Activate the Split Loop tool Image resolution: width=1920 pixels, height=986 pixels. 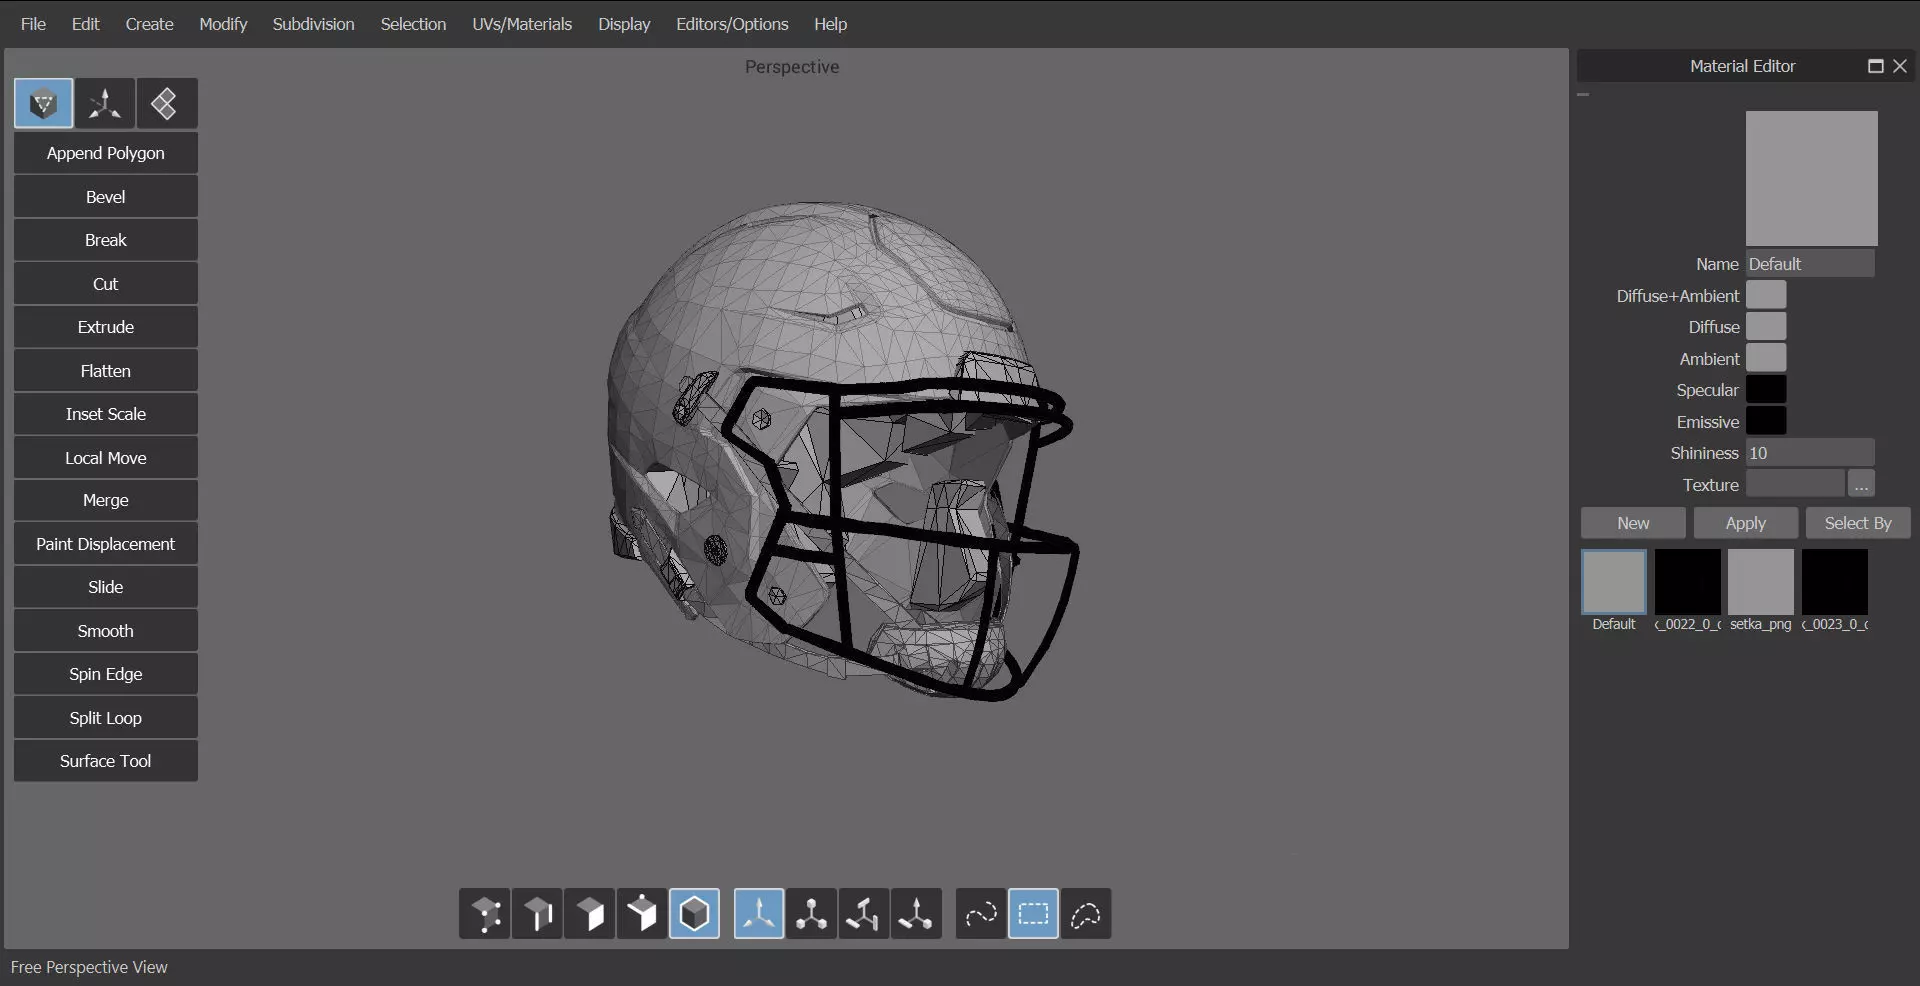click(x=106, y=718)
